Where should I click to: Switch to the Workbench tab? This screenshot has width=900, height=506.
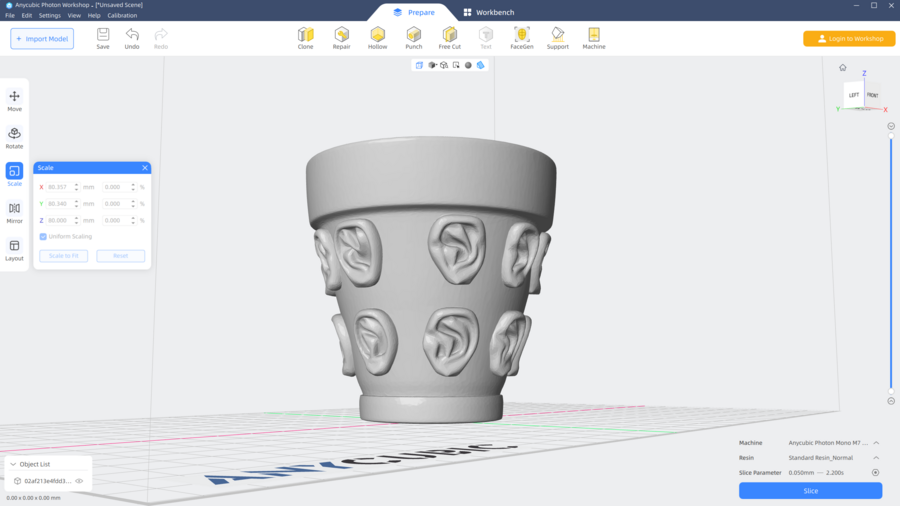[x=490, y=13]
